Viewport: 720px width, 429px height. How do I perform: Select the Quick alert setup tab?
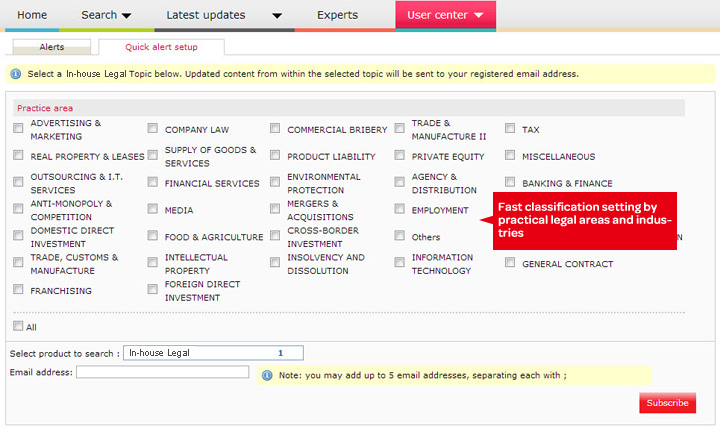coord(161,47)
